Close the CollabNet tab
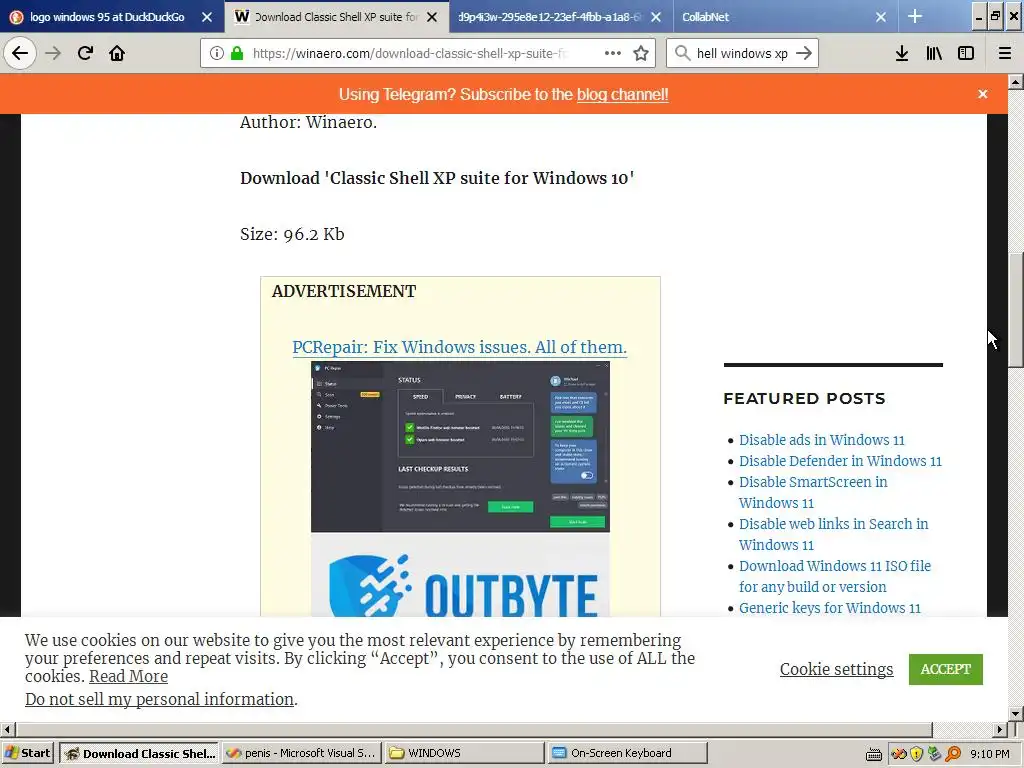Screen dimensions: 1024x768 pos(881,17)
